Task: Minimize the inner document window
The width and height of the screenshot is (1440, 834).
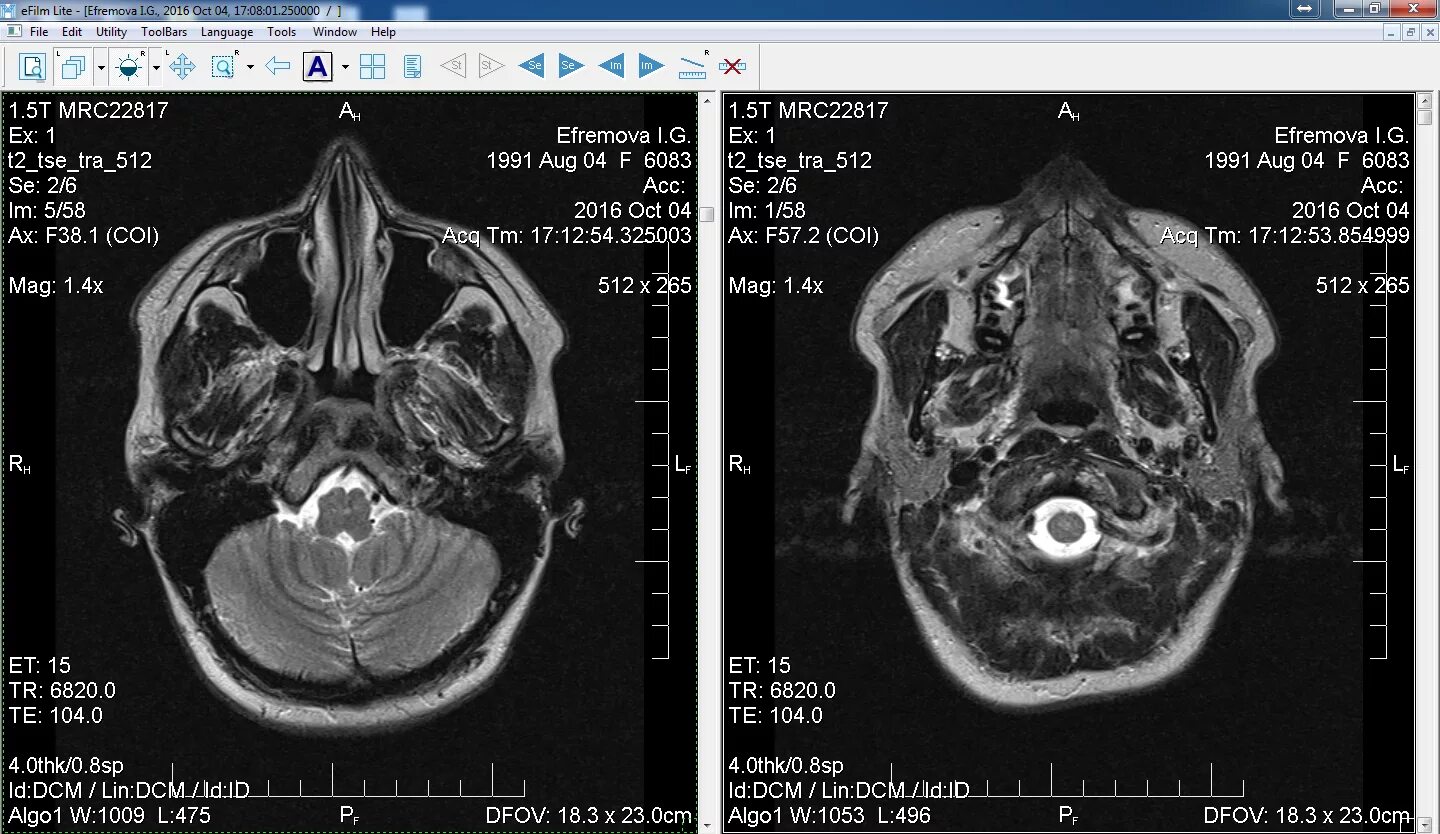Action: click(x=1393, y=32)
